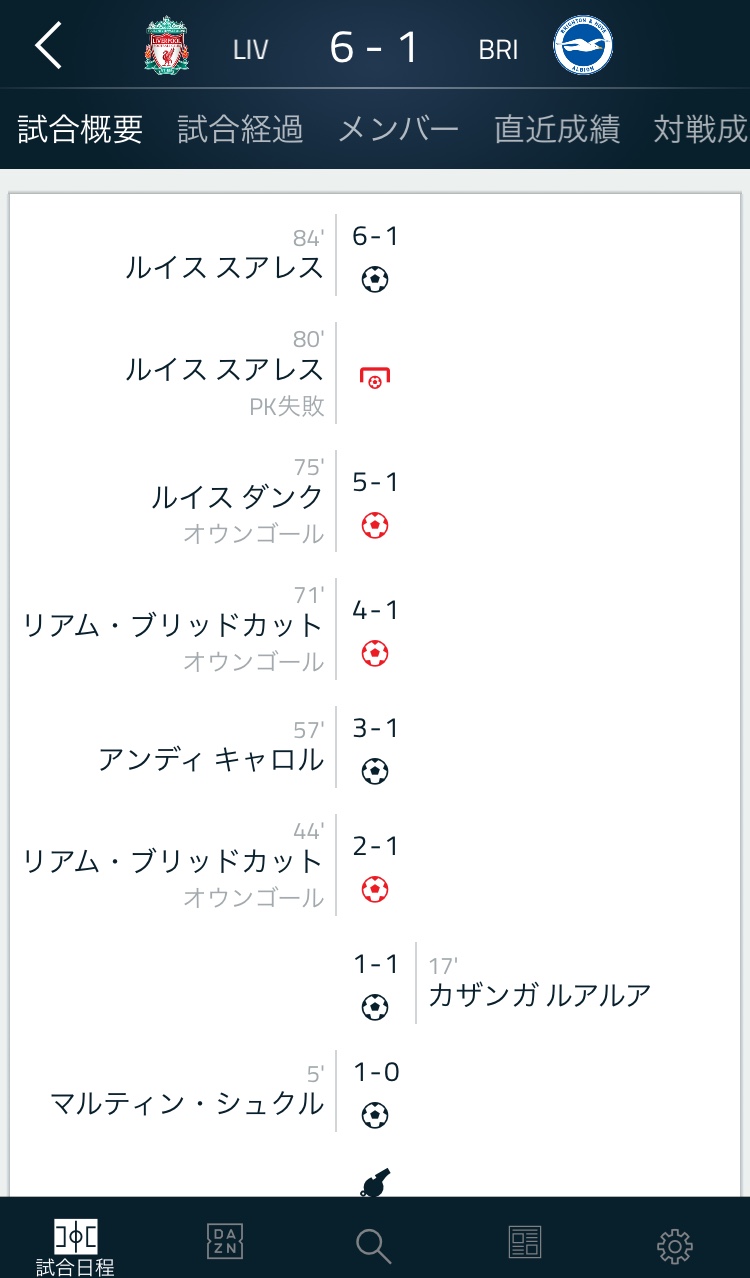Tap scorer アンディ キャロル at 57'

tap(211, 759)
